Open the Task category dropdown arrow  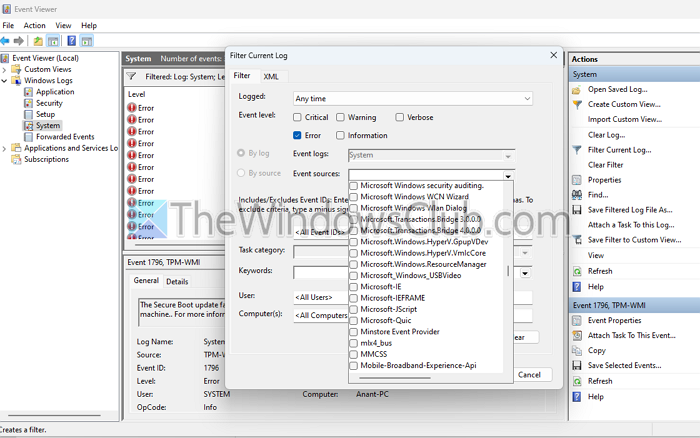pos(525,253)
